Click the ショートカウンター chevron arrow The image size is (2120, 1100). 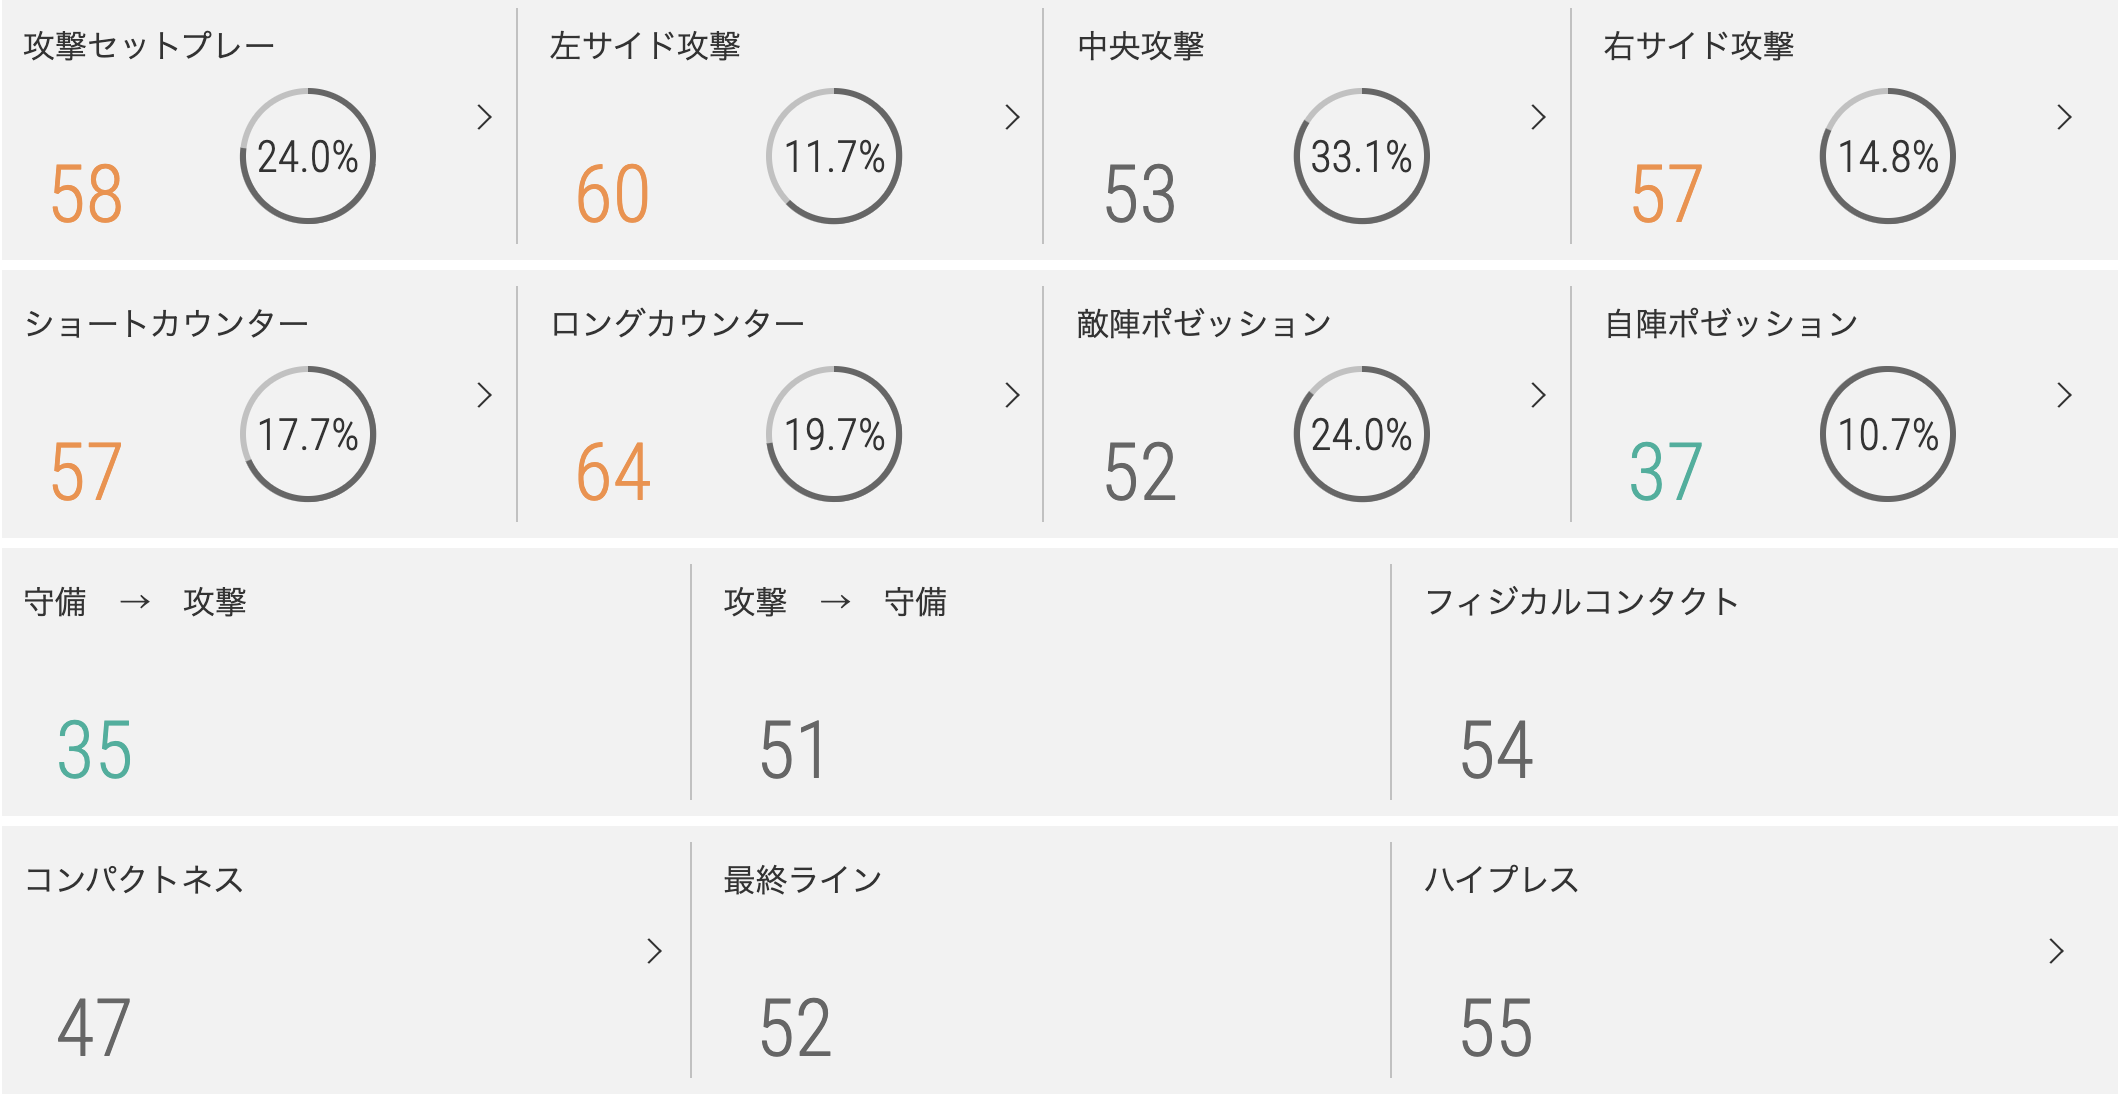[x=485, y=395]
